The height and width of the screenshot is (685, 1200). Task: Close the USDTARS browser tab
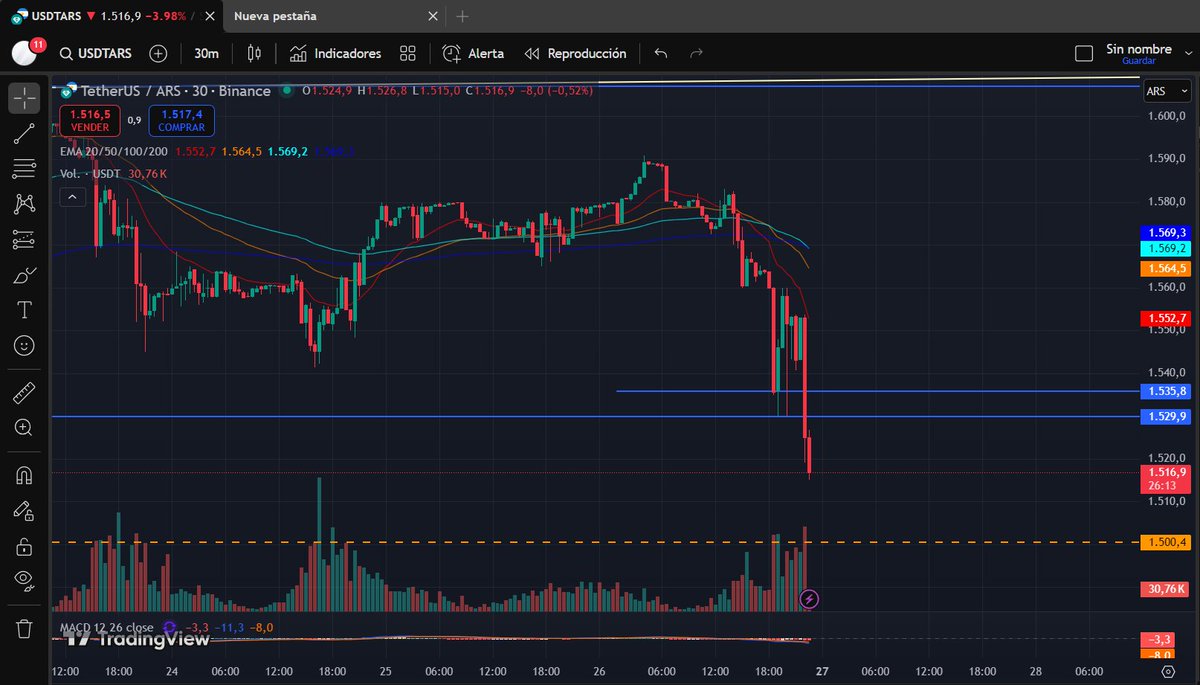pyautogui.click(x=209, y=16)
